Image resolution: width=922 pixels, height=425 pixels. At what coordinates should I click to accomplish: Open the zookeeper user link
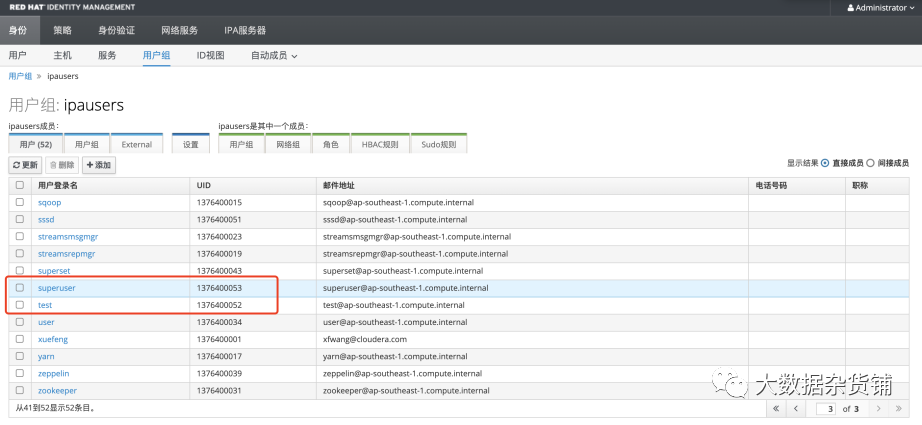[x=57, y=390]
